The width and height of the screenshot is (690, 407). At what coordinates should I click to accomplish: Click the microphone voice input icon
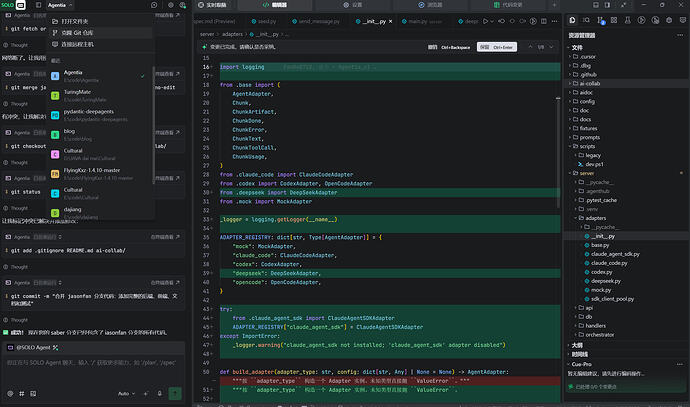(159, 393)
